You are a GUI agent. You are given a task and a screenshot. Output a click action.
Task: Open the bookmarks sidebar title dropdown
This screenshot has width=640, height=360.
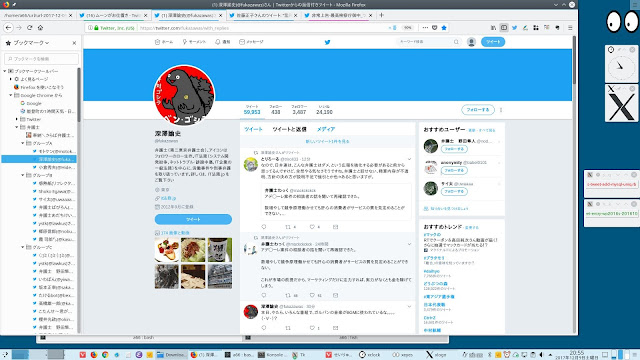[31, 42]
